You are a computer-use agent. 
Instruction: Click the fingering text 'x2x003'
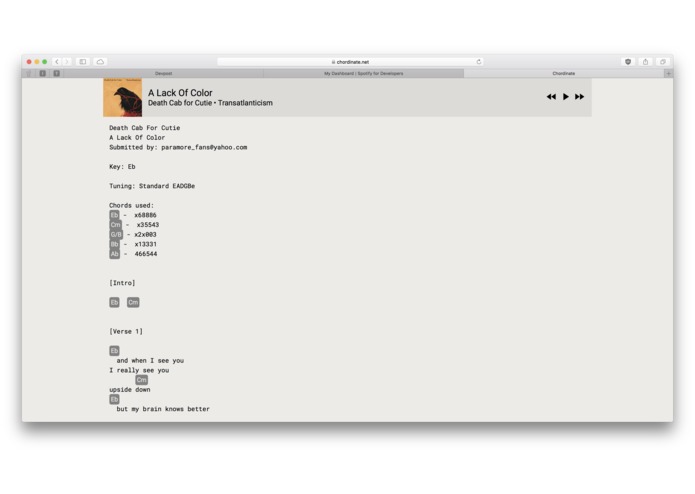pos(145,234)
